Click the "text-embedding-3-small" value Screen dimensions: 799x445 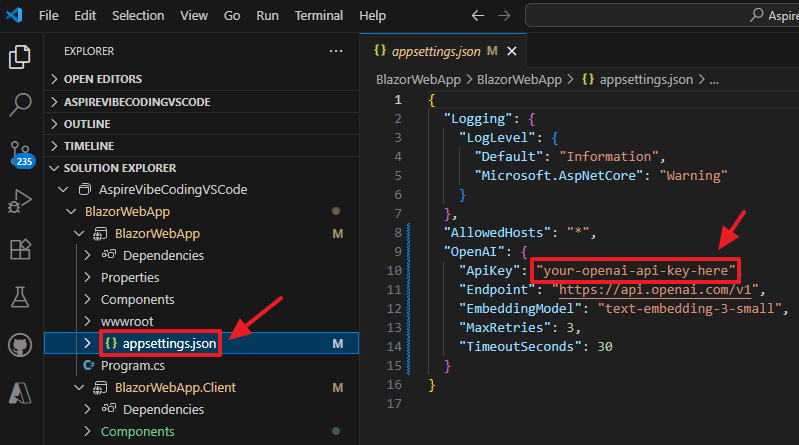tap(689, 308)
